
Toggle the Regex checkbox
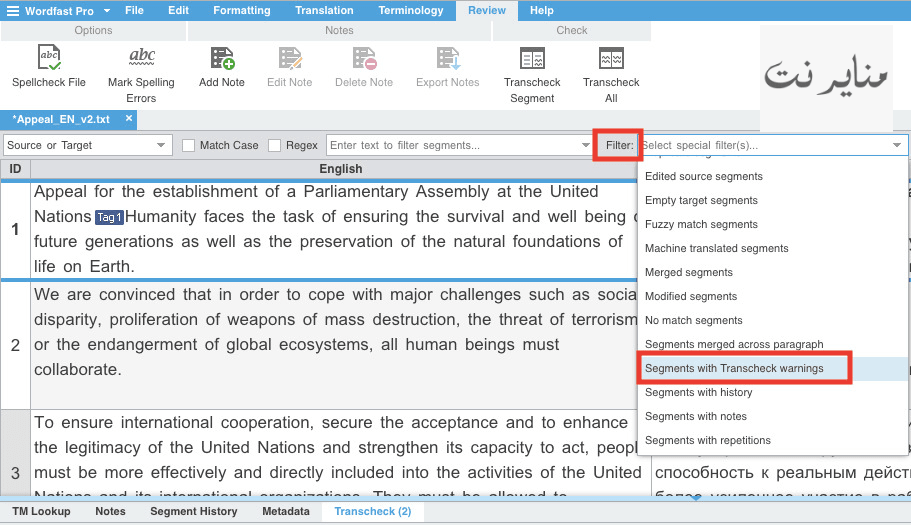274,145
